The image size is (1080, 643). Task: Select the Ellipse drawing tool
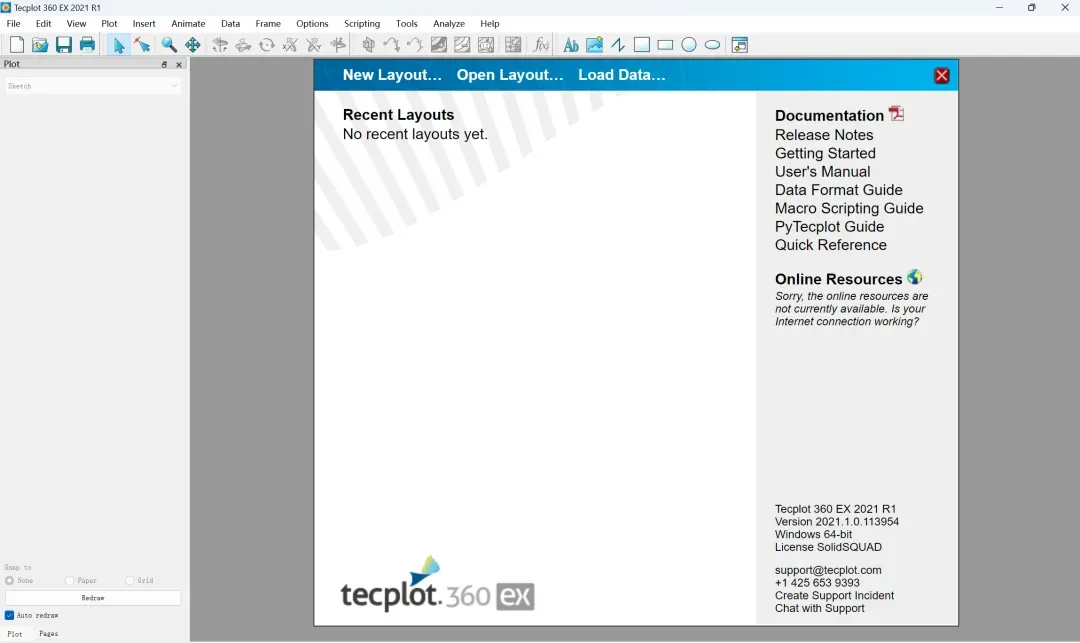pyautogui.click(x=712, y=45)
